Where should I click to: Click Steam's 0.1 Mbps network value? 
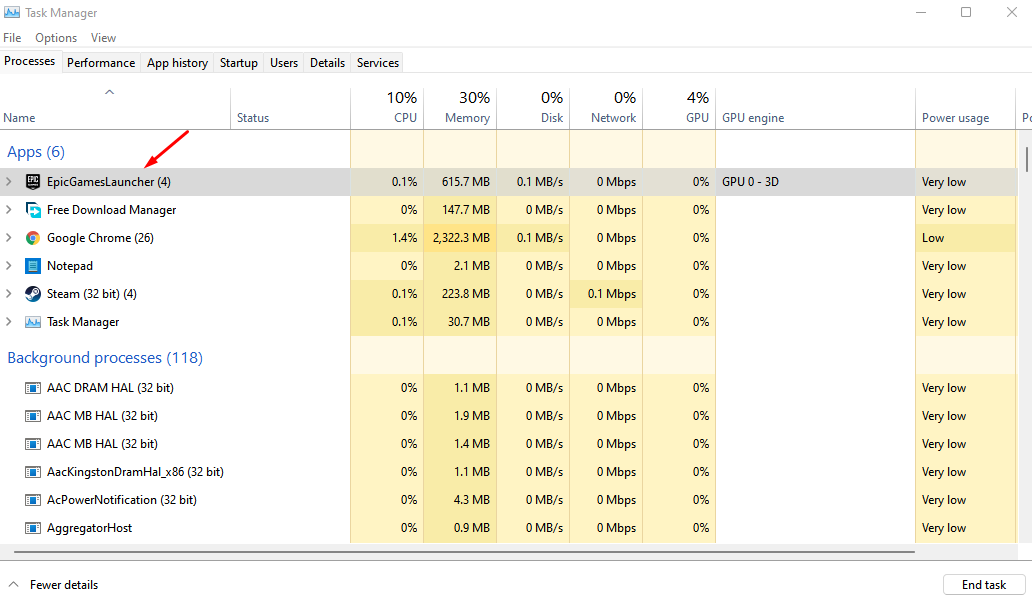click(612, 293)
